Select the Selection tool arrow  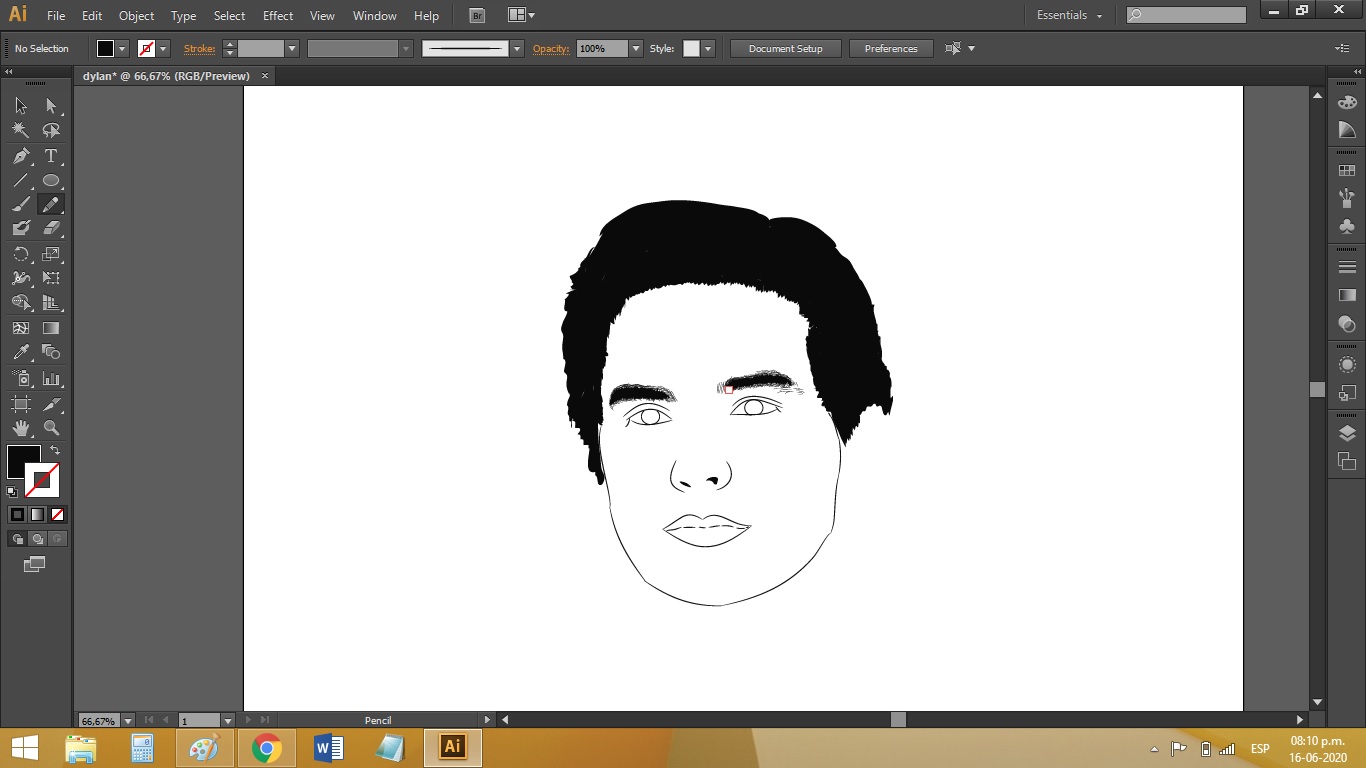[21, 106]
